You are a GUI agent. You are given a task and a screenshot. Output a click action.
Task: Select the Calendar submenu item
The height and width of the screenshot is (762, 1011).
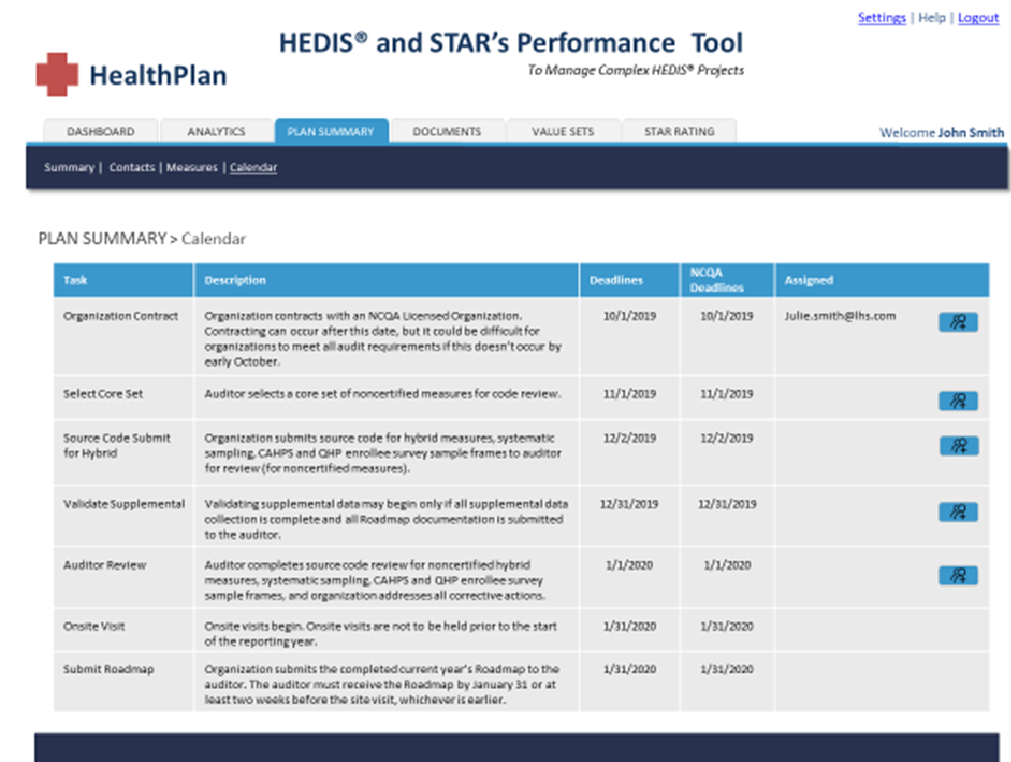(253, 168)
